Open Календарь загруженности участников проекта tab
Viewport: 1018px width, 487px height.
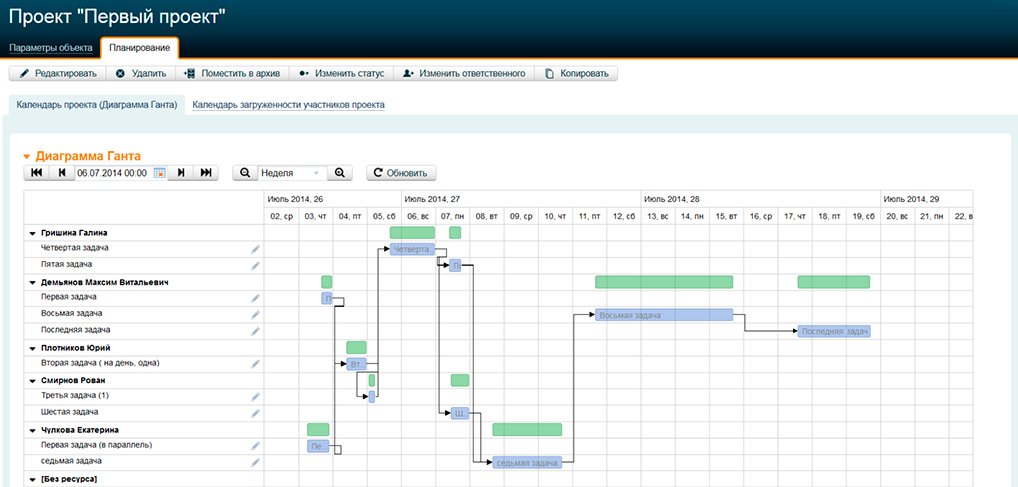289,105
